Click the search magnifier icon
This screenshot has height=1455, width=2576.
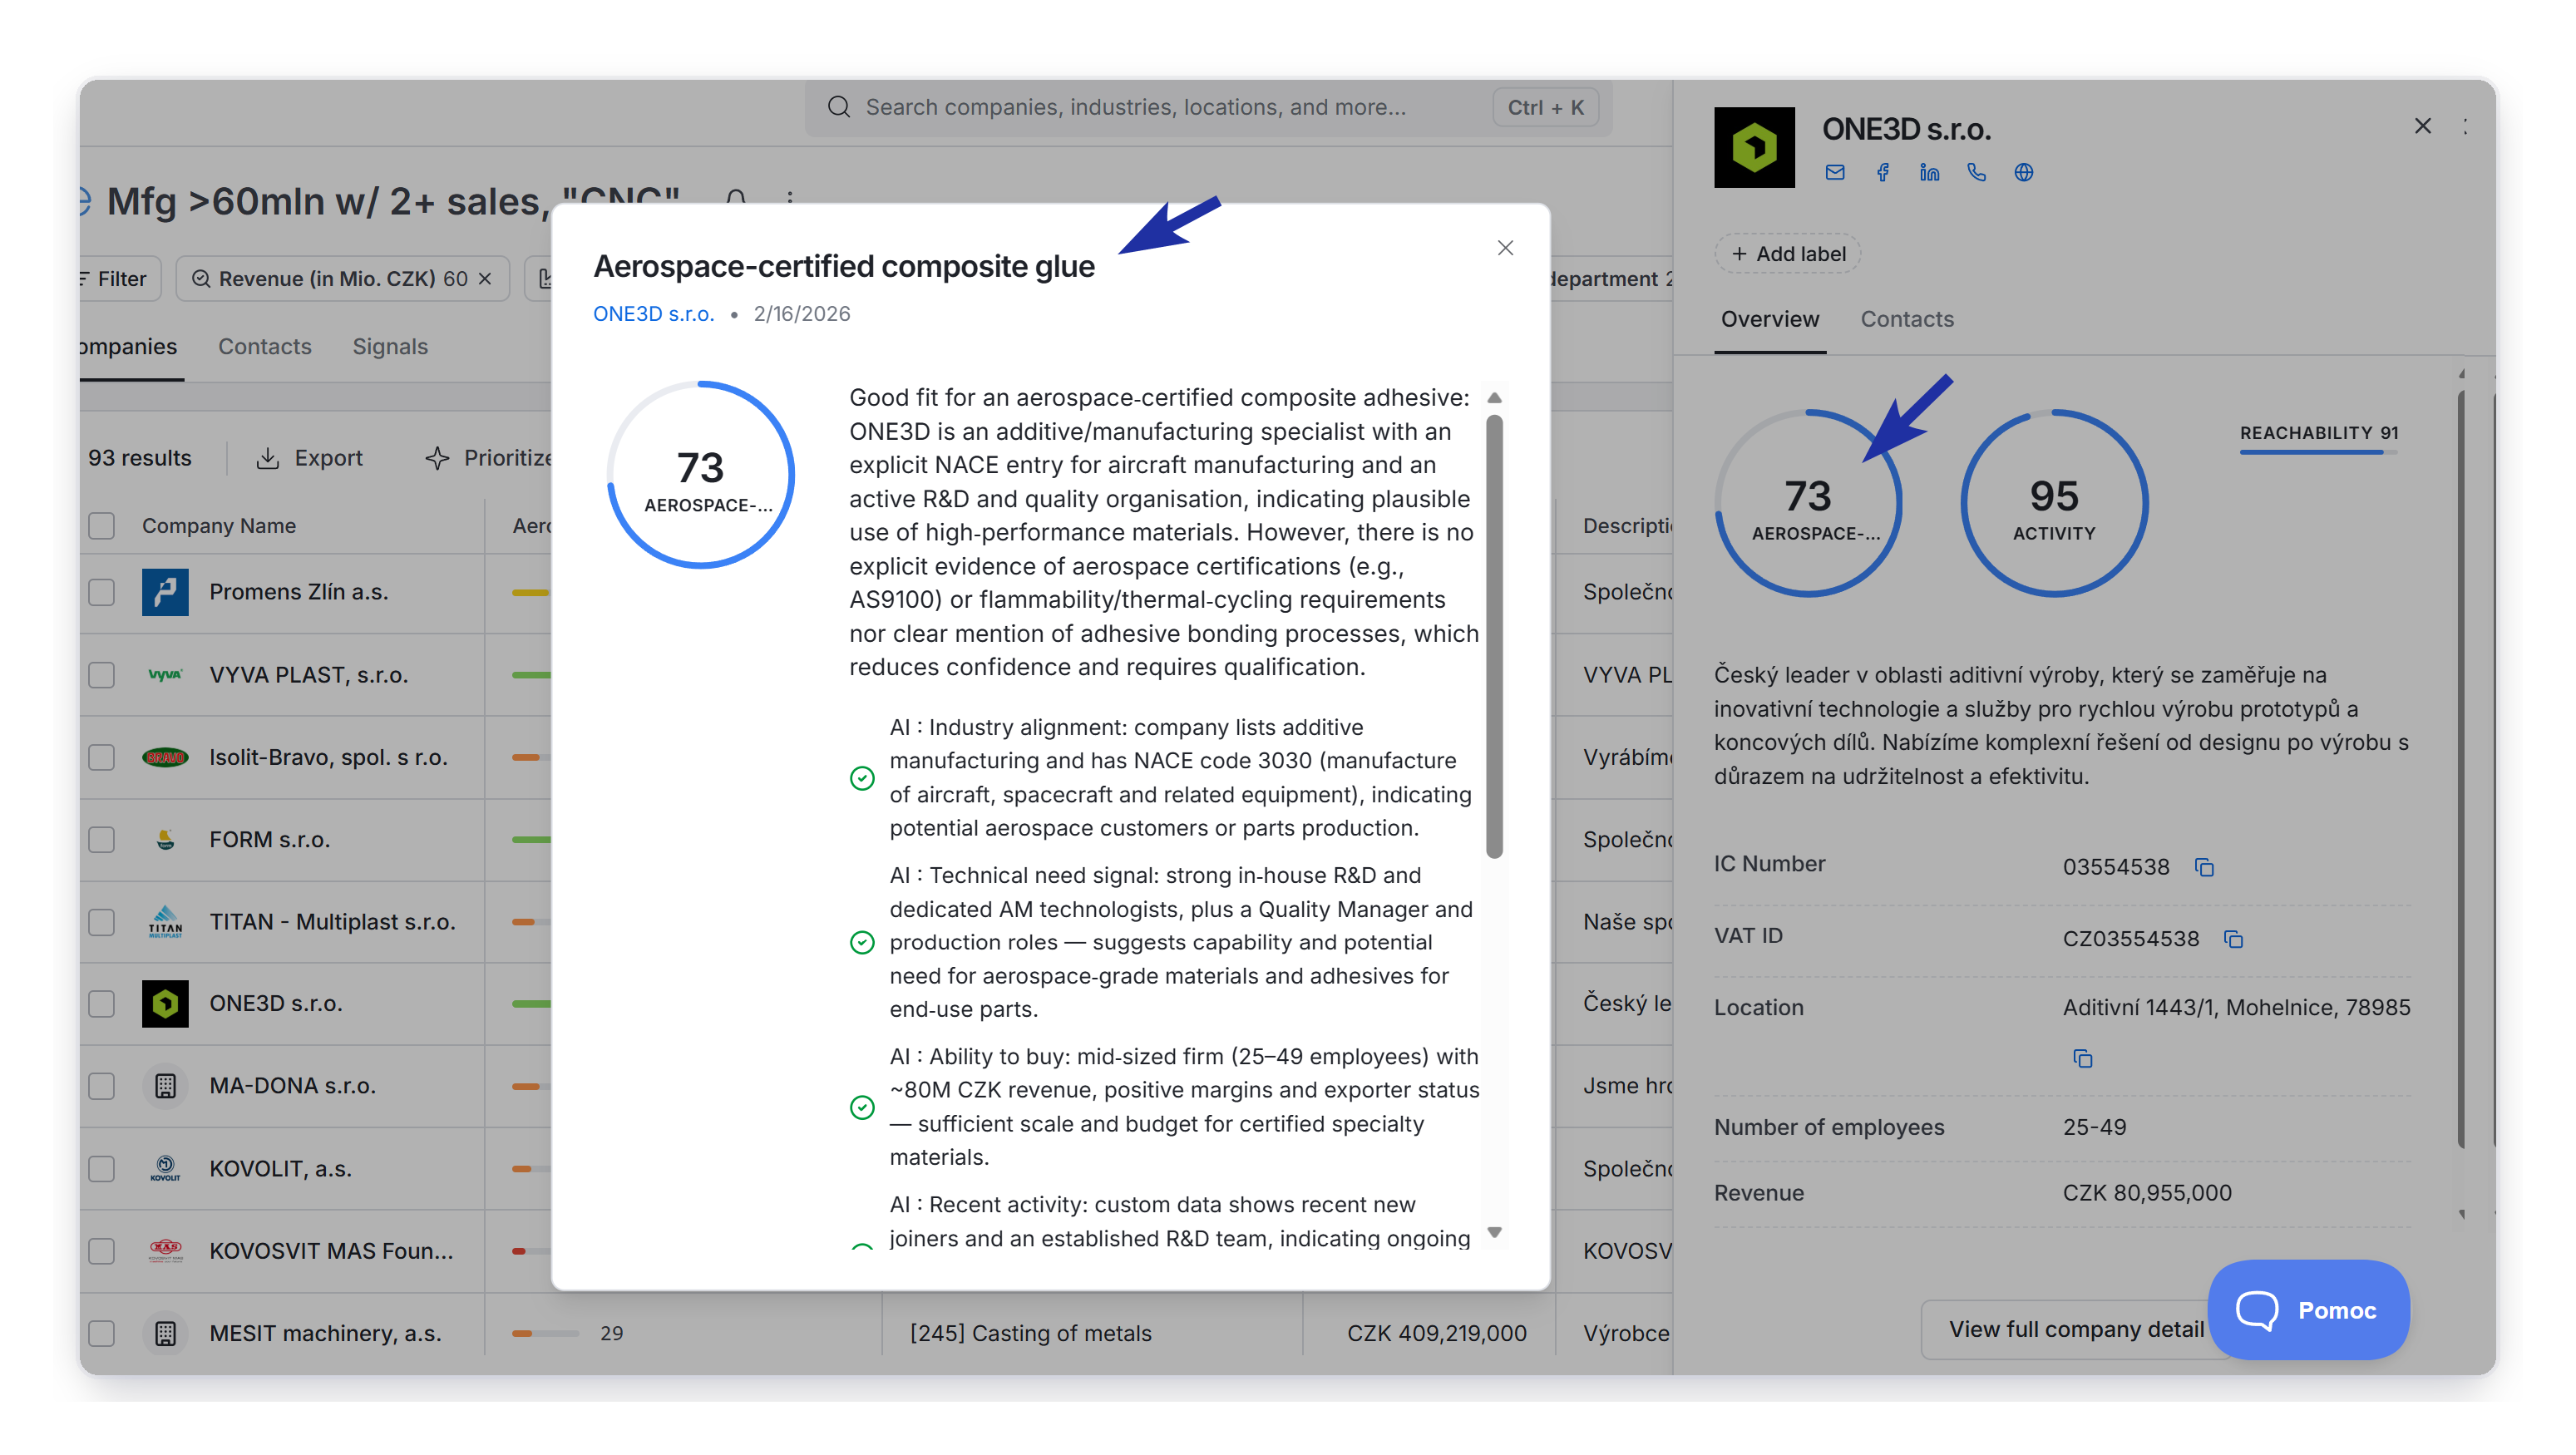tap(838, 107)
